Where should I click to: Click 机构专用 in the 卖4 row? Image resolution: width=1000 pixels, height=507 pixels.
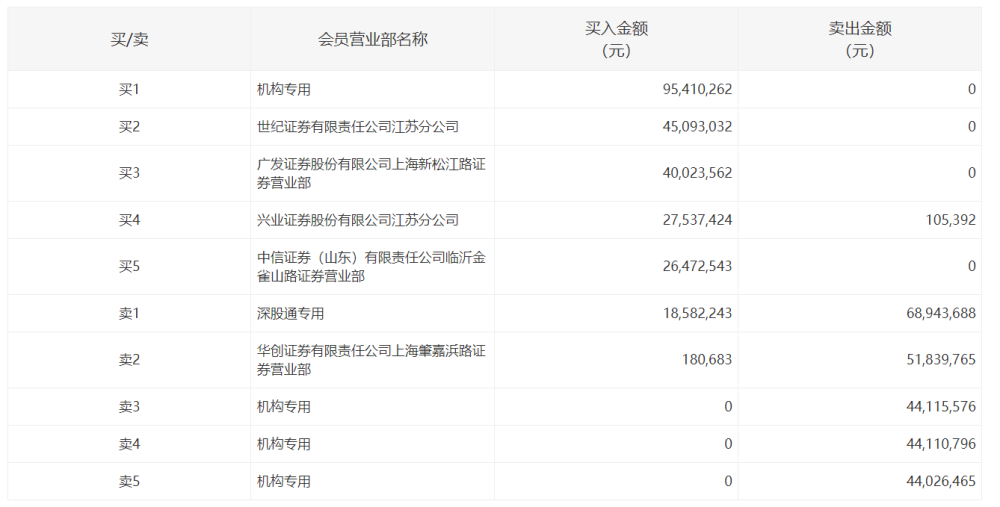click(284, 444)
